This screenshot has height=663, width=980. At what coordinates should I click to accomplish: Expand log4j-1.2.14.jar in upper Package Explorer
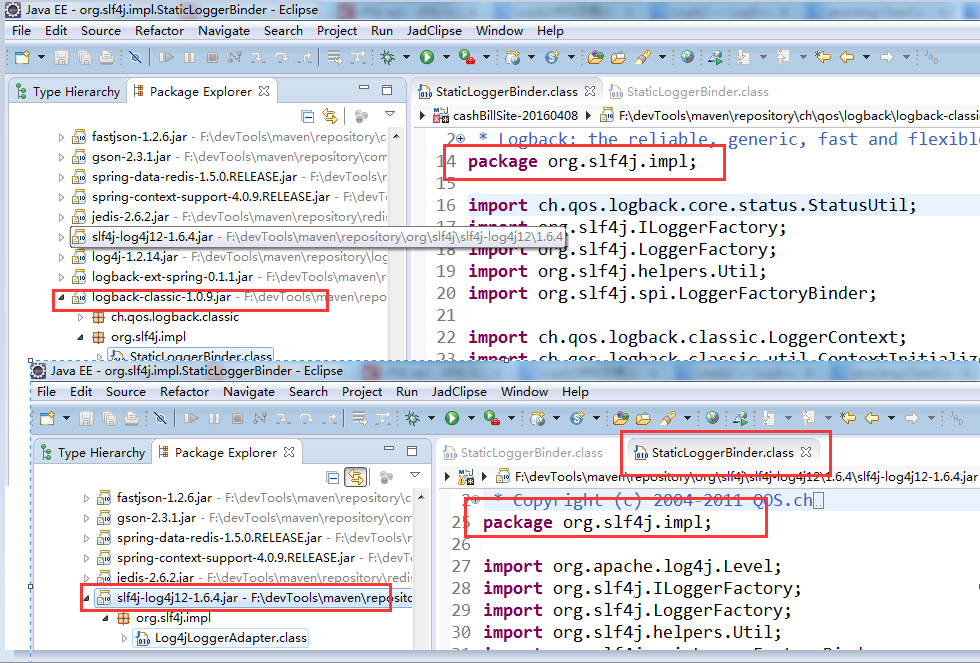(61, 257)
